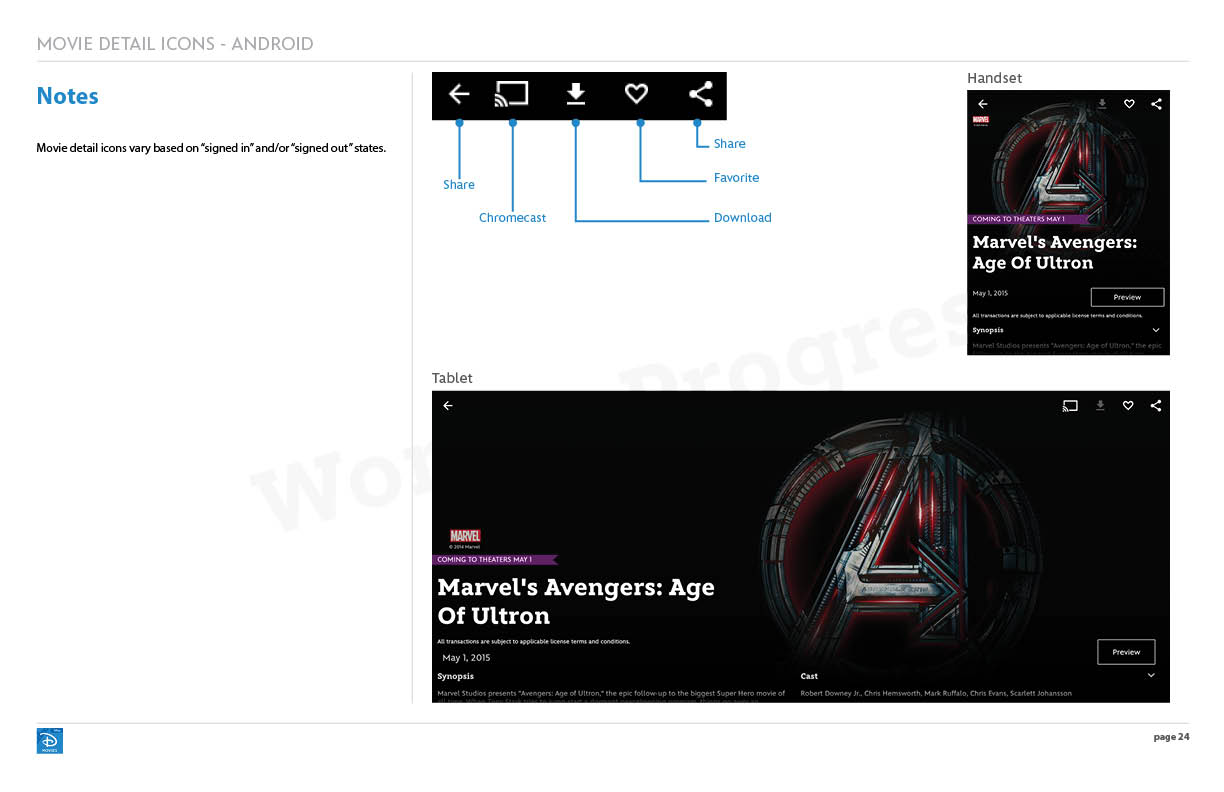The width and height of the screenshot is (1224, 792).
Task: Click the "Synopsis" heading on the Tablet mockup
Action: tap(456, 677)
